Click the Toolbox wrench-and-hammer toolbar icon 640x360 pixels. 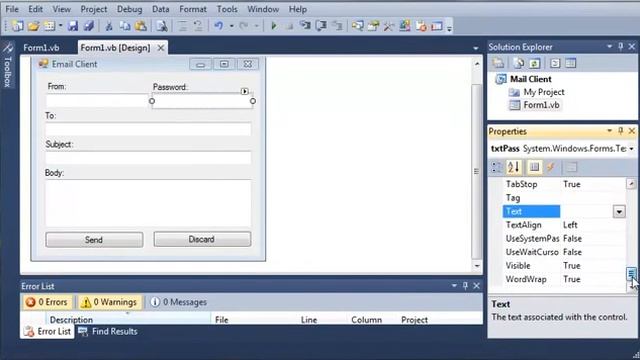[389, 26]
